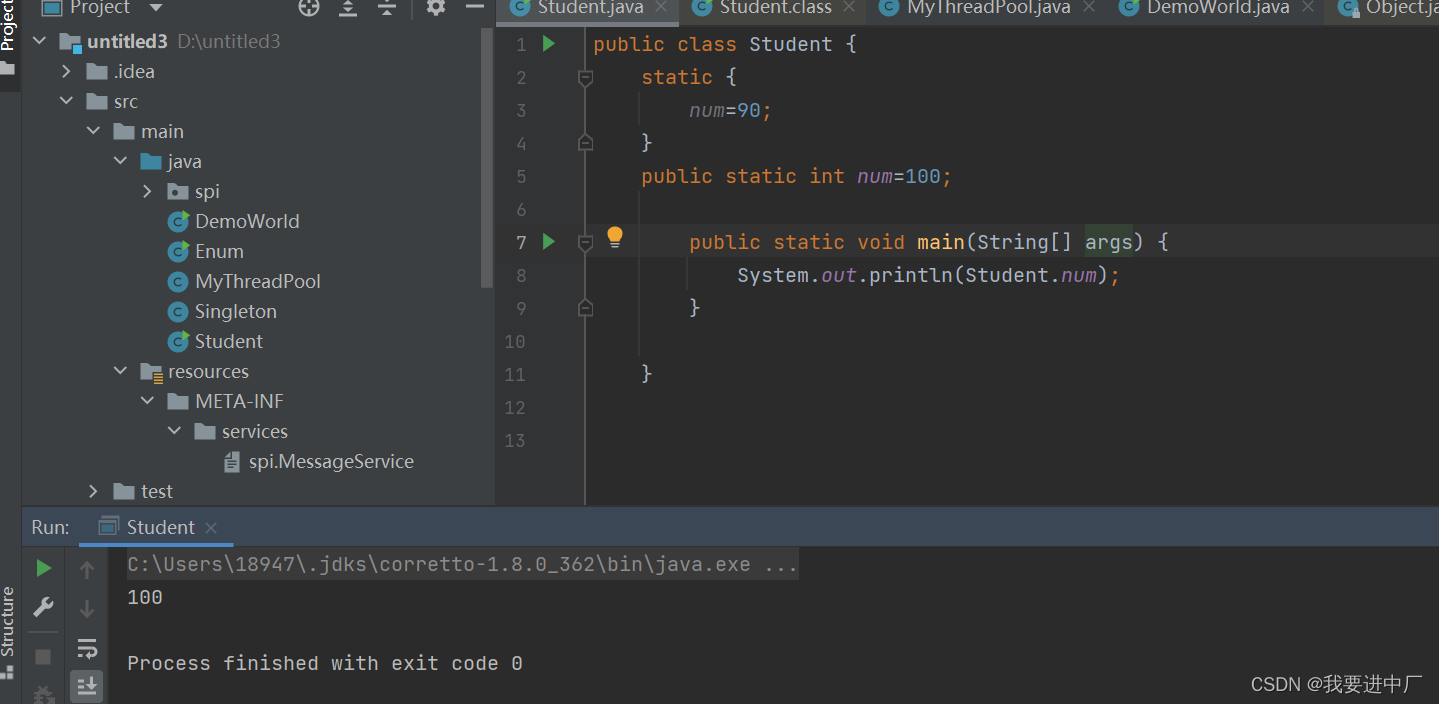Click the yellow light bulb intention icon

point(615,237)
